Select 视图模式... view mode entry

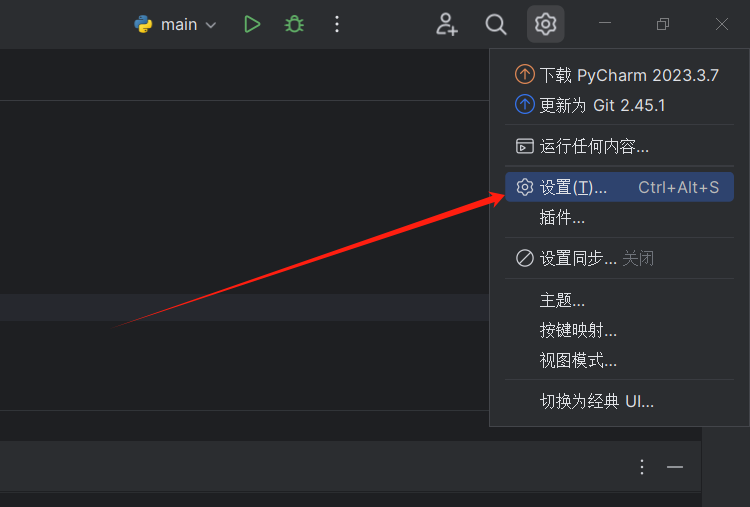pos(619,360)
